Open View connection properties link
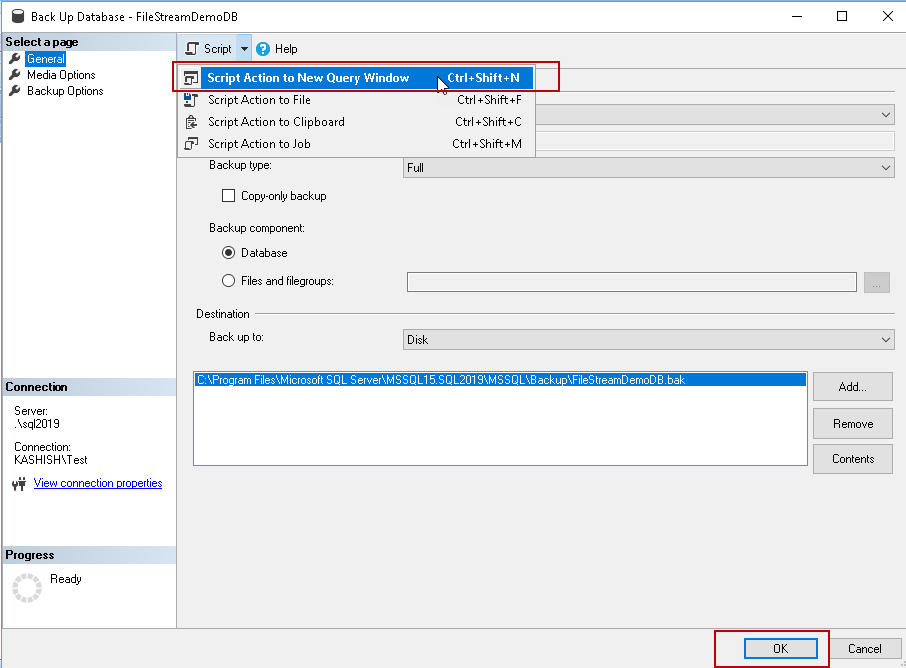 point(98,483)
